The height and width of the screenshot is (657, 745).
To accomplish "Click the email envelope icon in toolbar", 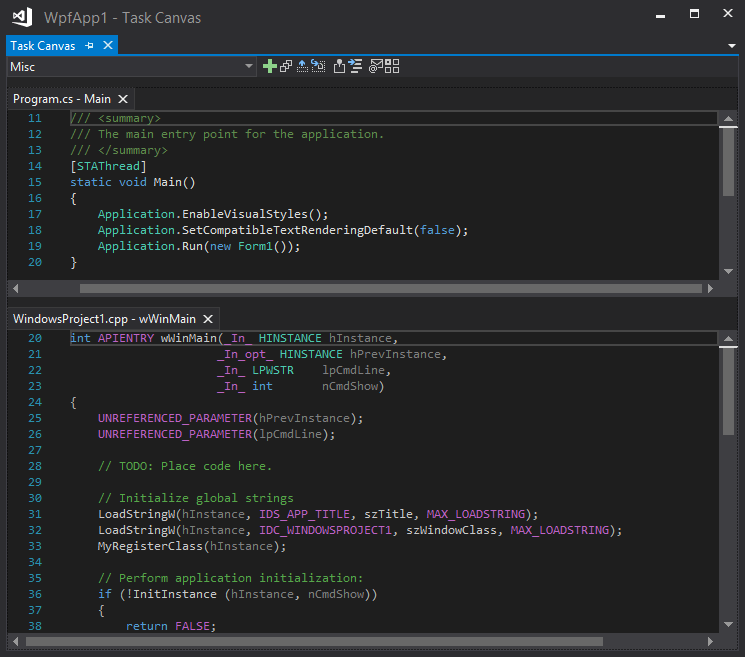I will 376,66.
